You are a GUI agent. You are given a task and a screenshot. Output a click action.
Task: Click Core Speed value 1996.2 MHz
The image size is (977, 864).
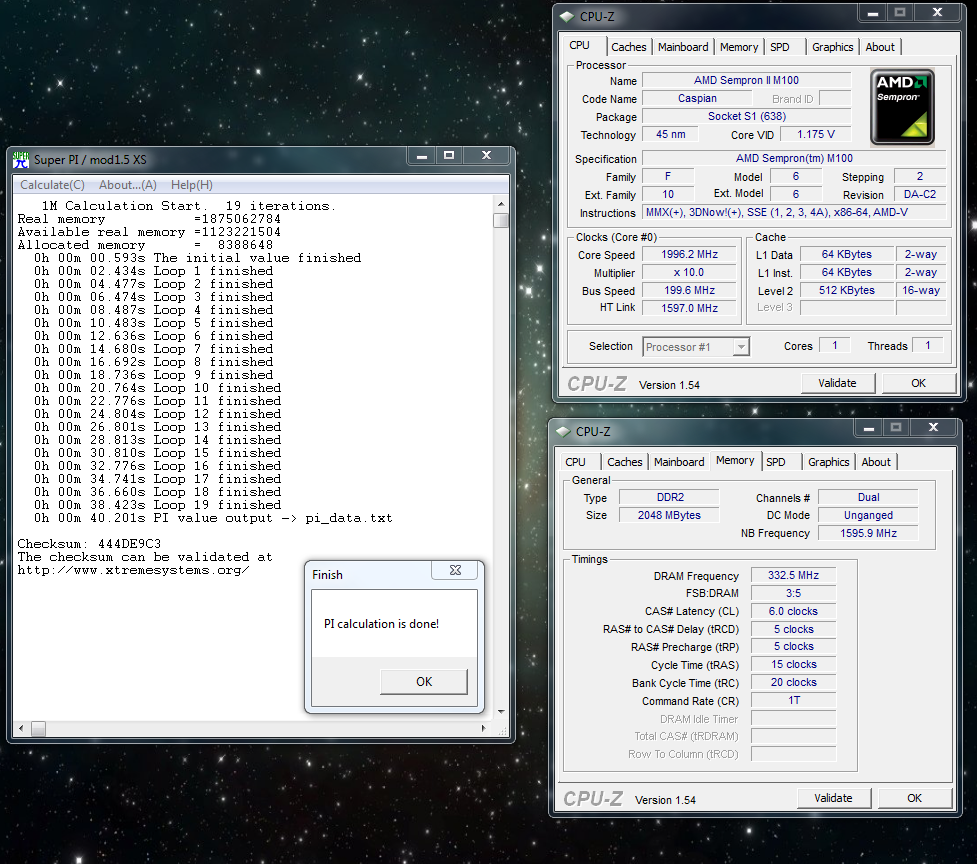[x=689, y=255]
